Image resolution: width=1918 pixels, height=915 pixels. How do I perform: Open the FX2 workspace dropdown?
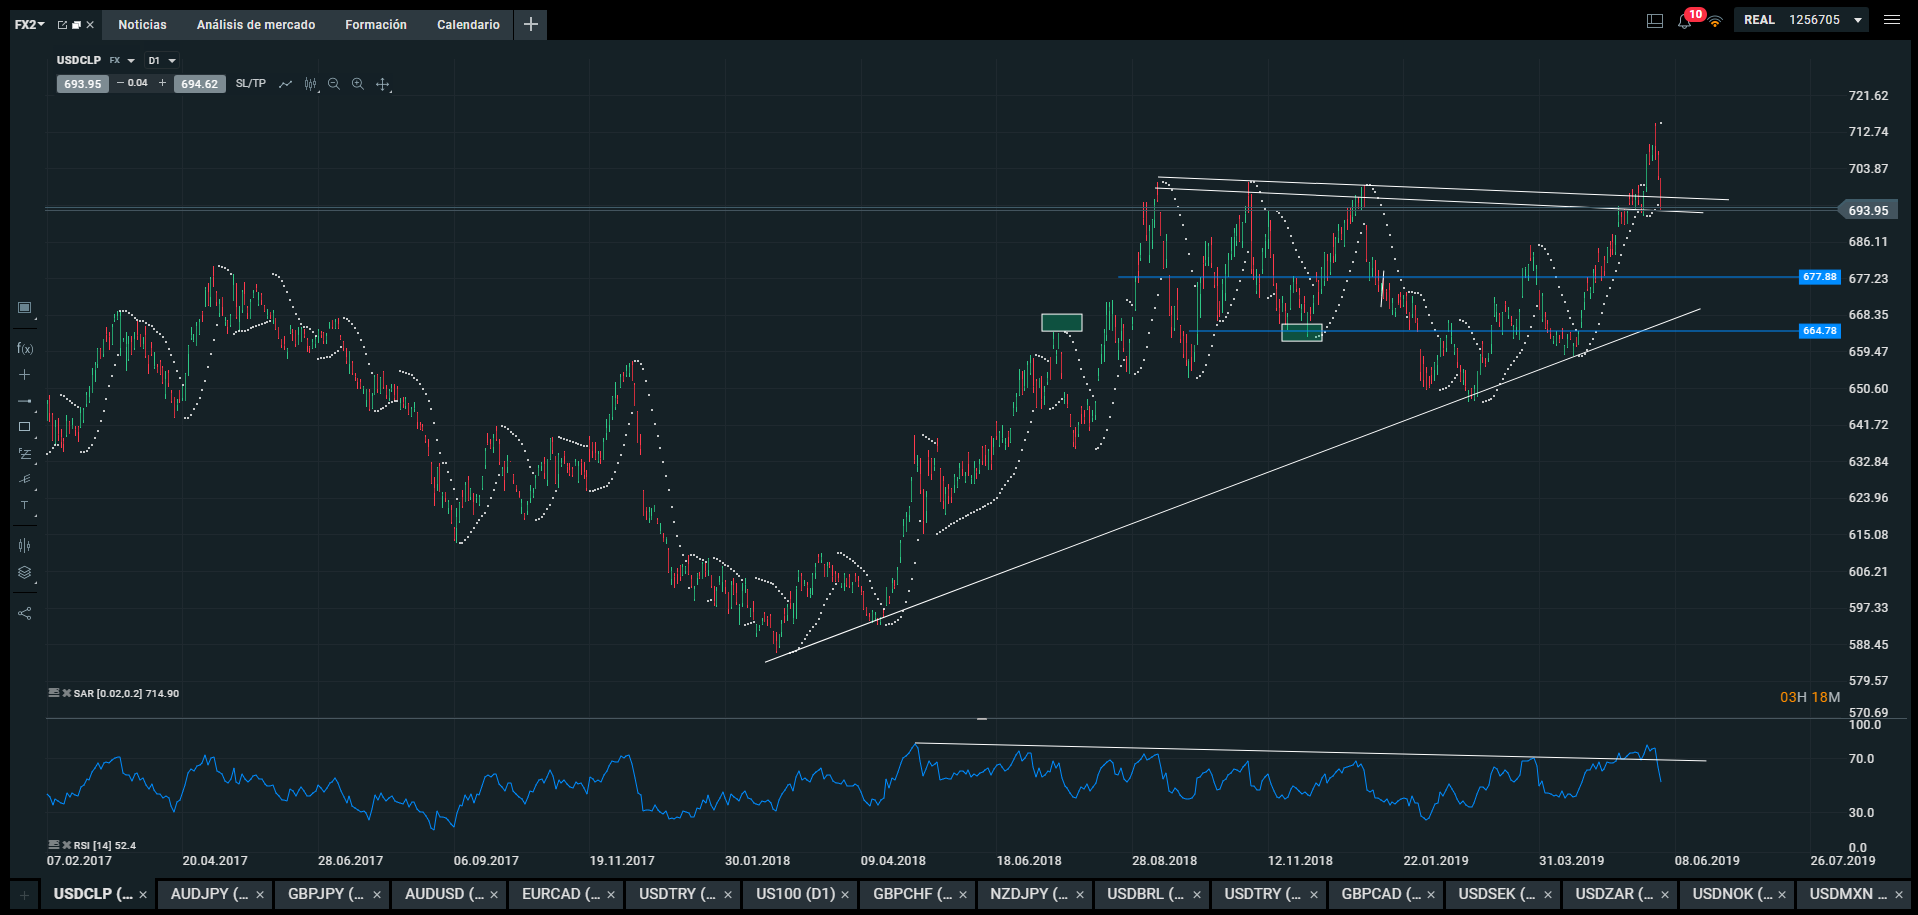coord(29,24)
